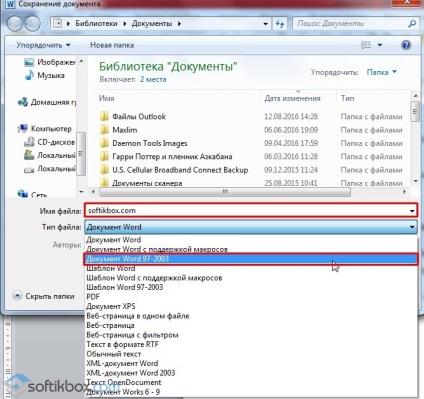Viewport: 424px width, 399px height.
Task: Click the navigation pane scroll-down arrow
Action: [x=81, y=192]
